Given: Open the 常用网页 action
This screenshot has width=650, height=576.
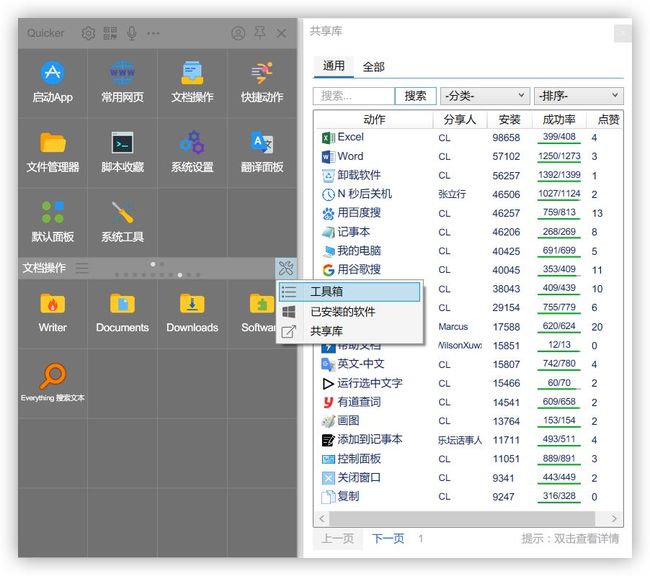Looking at the screenshot, I should (122, 82).
